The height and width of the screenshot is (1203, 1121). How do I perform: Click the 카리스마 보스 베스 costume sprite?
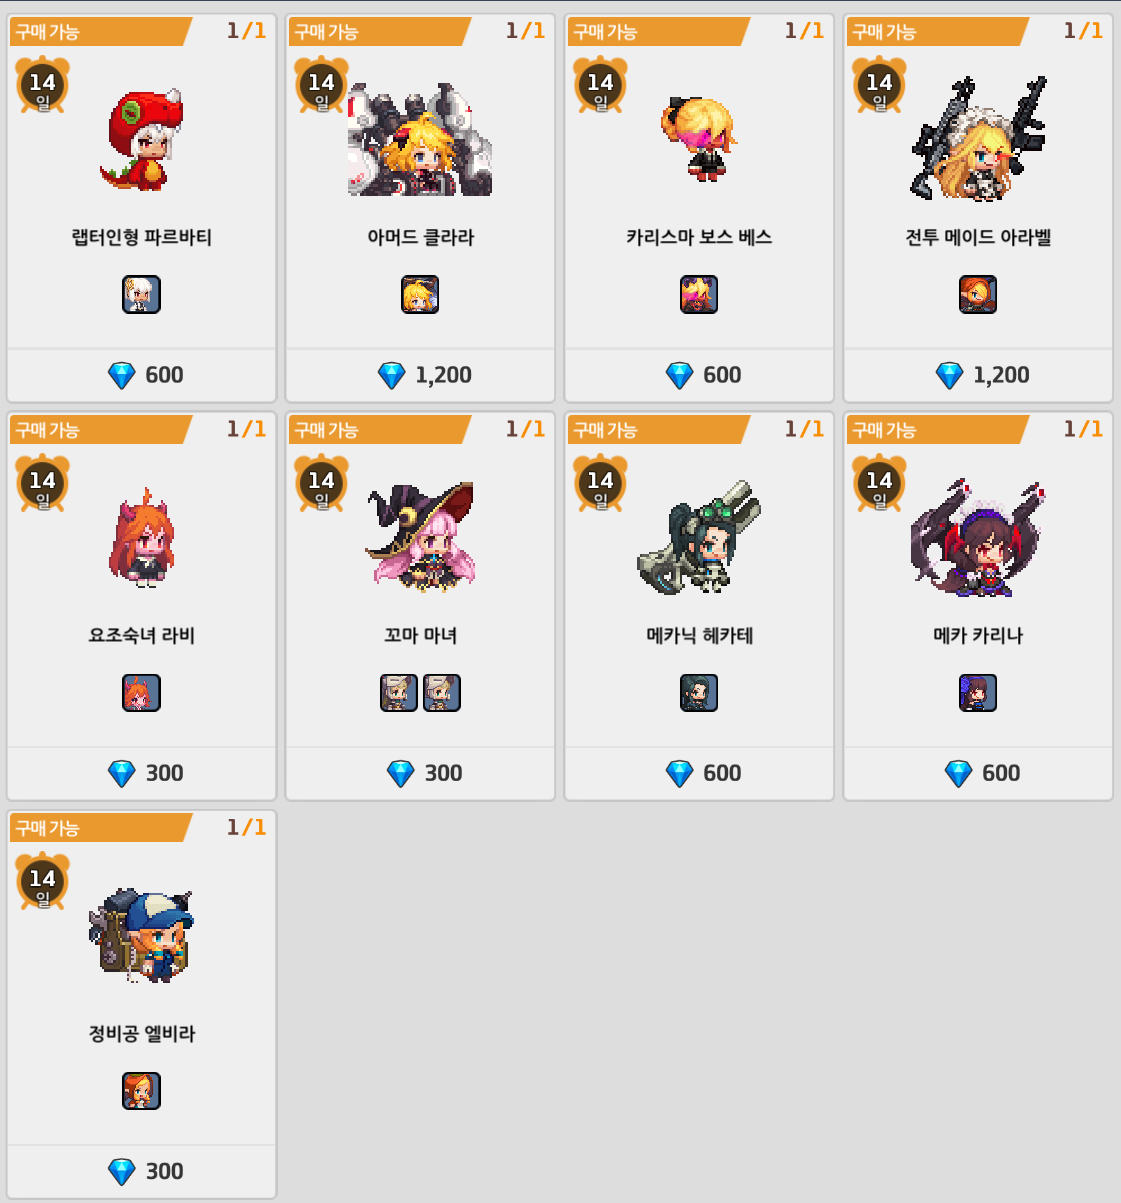[x=699, y=138]
